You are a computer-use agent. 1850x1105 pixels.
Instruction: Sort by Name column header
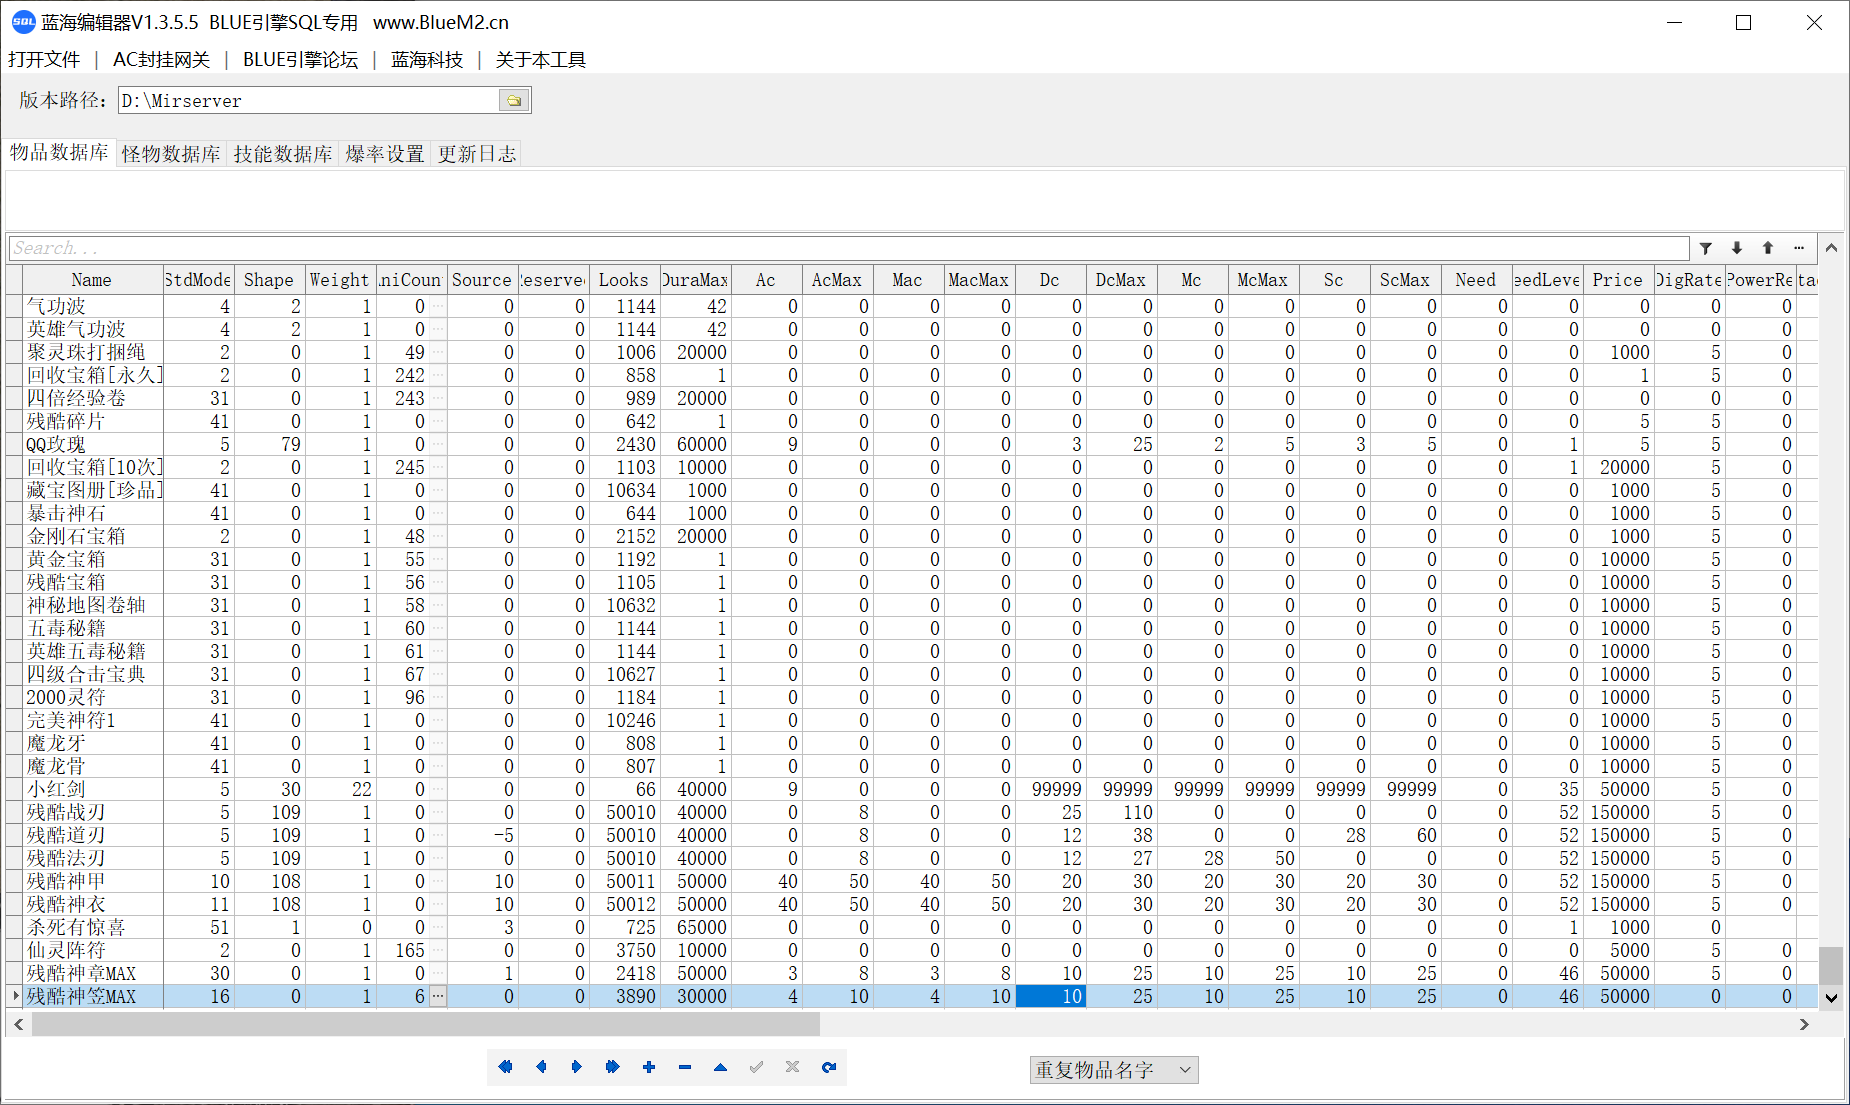click(92, 280)
